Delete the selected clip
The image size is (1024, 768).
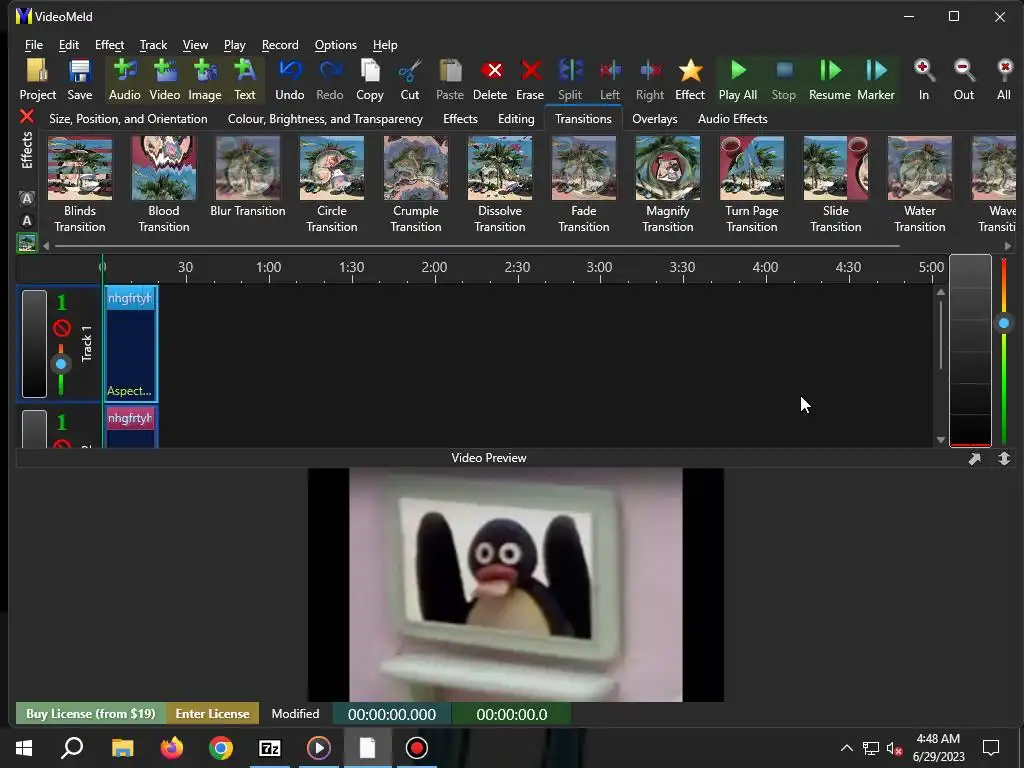point(490,80)
